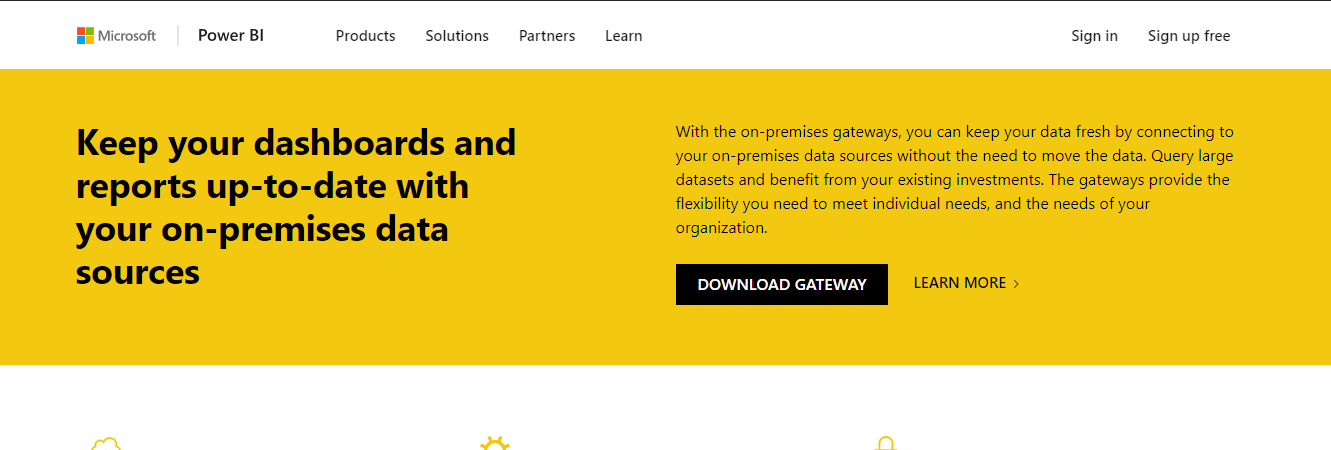Click the Download Gateway button

[x=782, y=284]
